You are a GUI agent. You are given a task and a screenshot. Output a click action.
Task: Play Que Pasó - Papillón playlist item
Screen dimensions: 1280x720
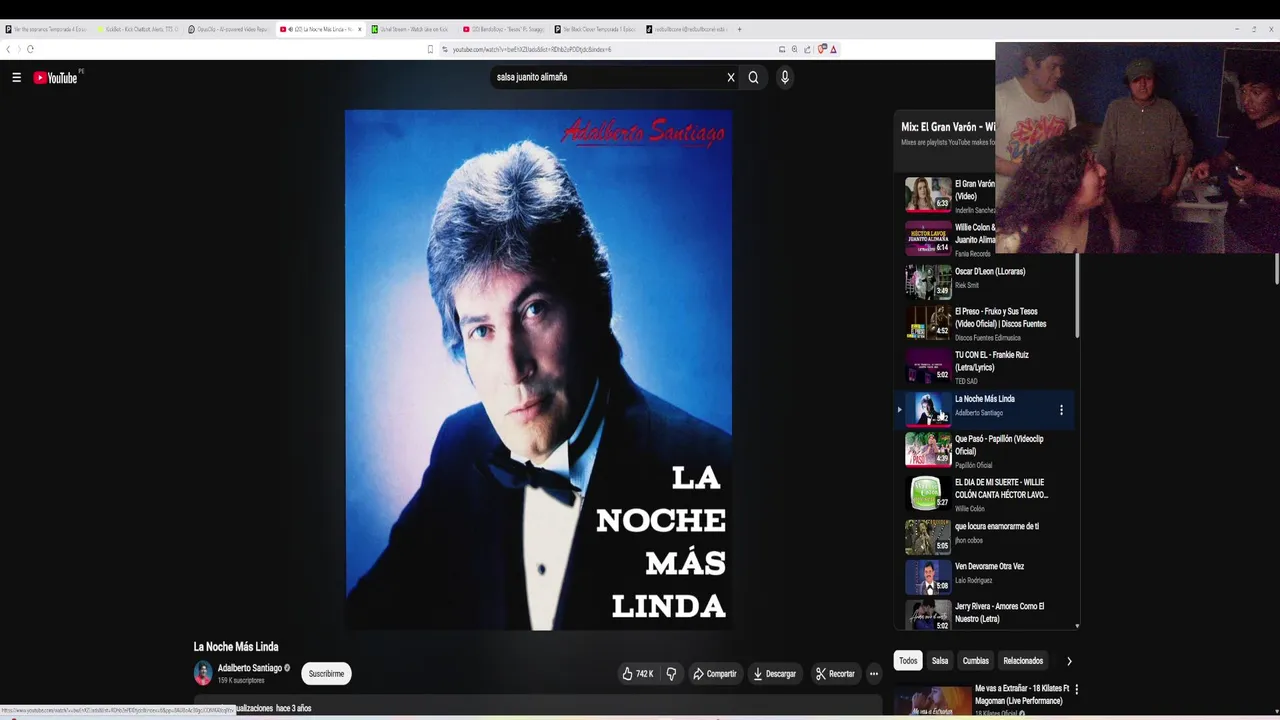985,451
